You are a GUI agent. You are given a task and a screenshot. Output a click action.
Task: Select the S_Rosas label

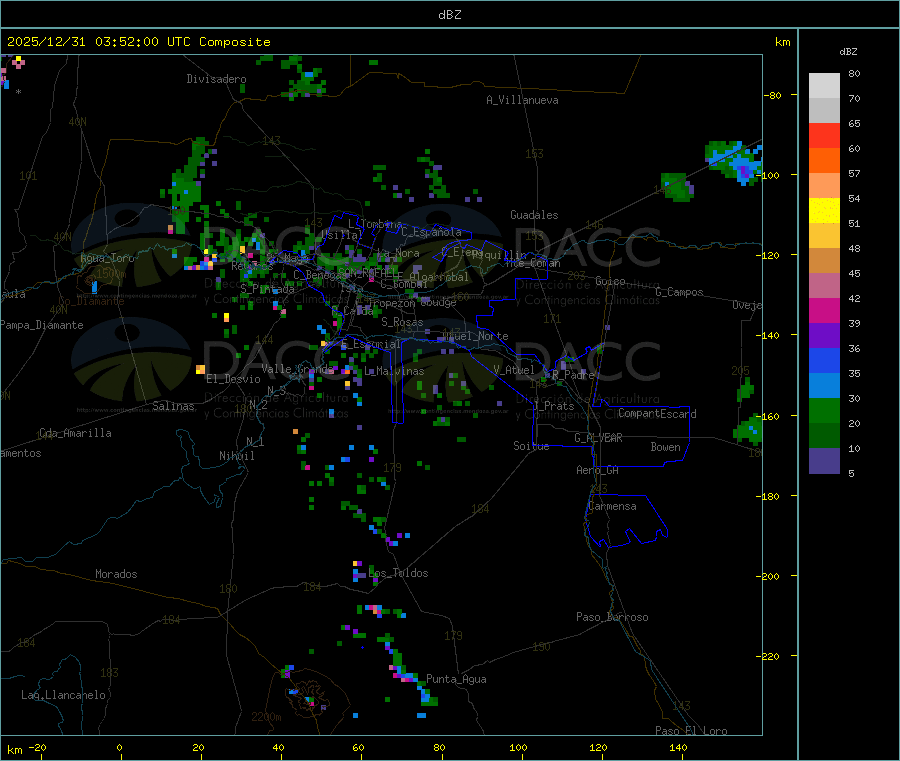402,322
